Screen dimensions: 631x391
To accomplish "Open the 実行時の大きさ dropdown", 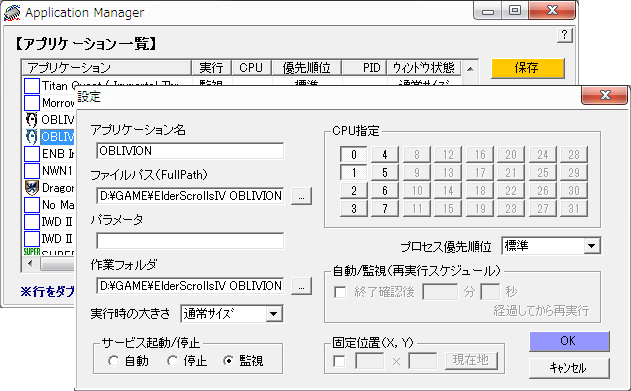I will 274,314.
